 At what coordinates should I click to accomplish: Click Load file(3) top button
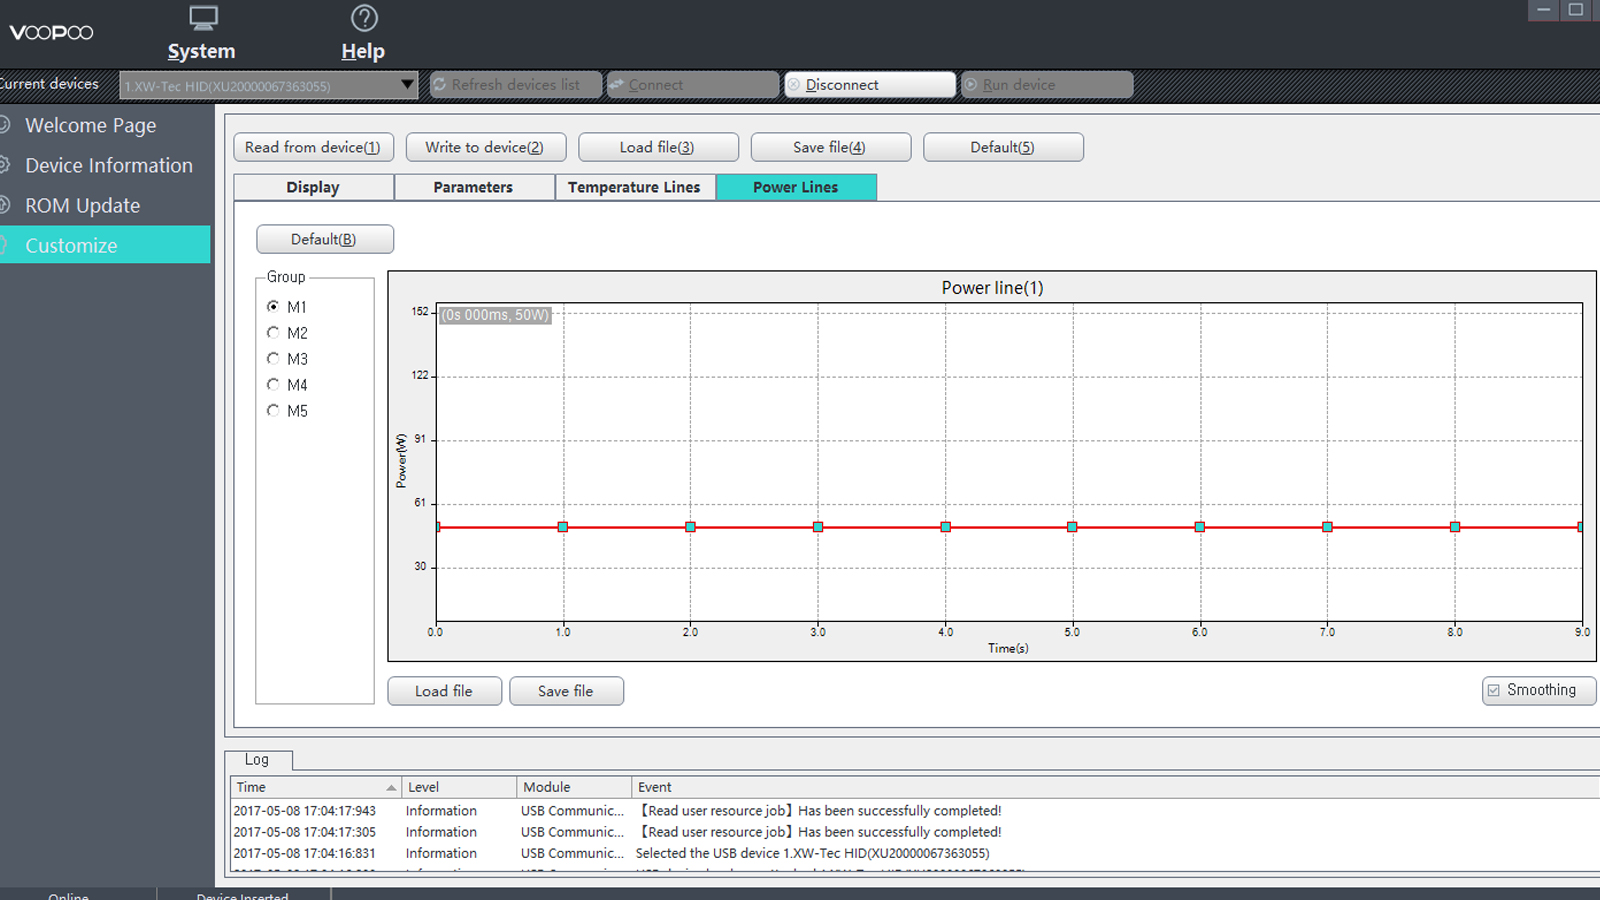[x=658, y=147]
